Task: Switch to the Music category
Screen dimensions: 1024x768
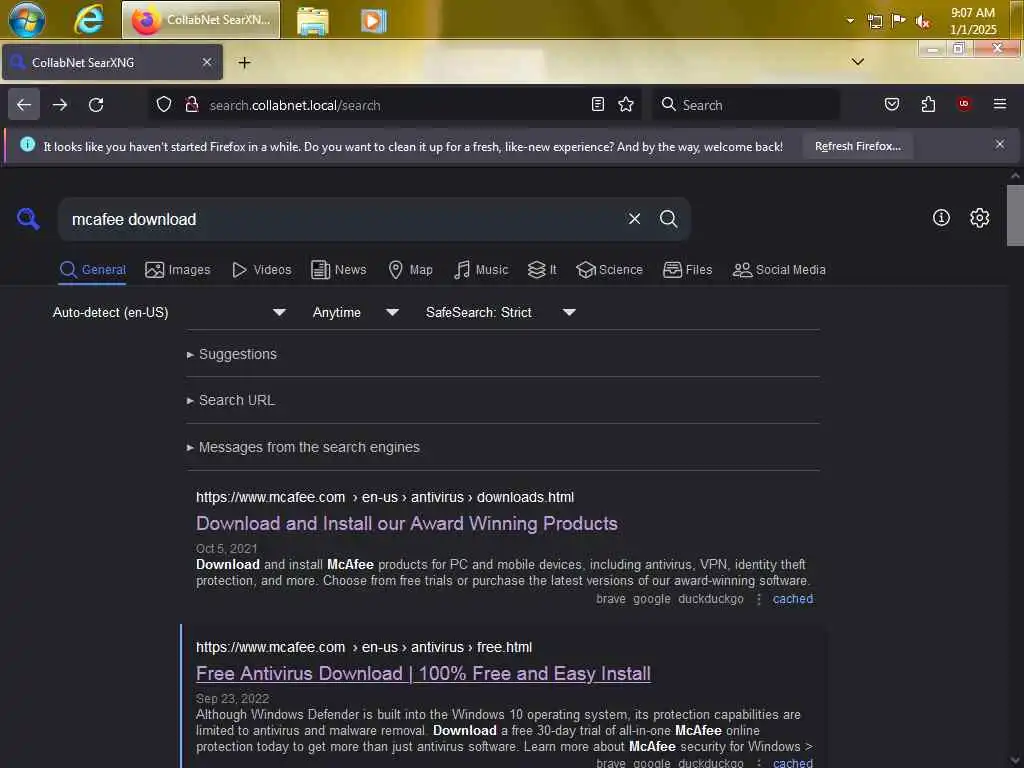Action: [481, 270]
